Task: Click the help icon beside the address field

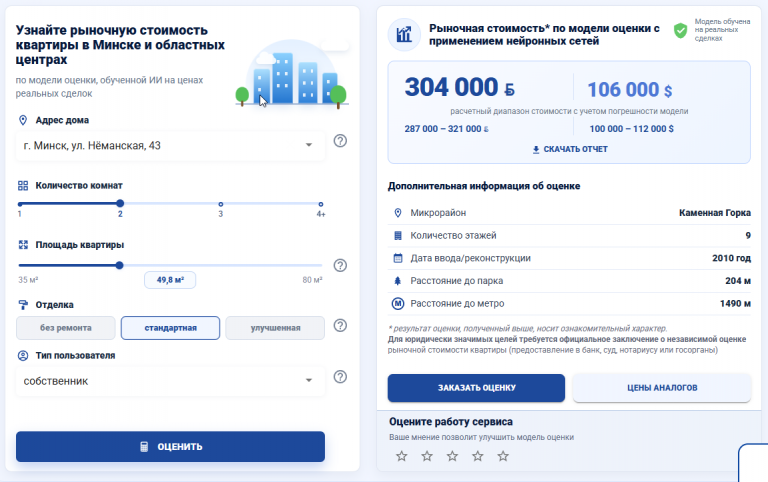Action: click(340, 141)
